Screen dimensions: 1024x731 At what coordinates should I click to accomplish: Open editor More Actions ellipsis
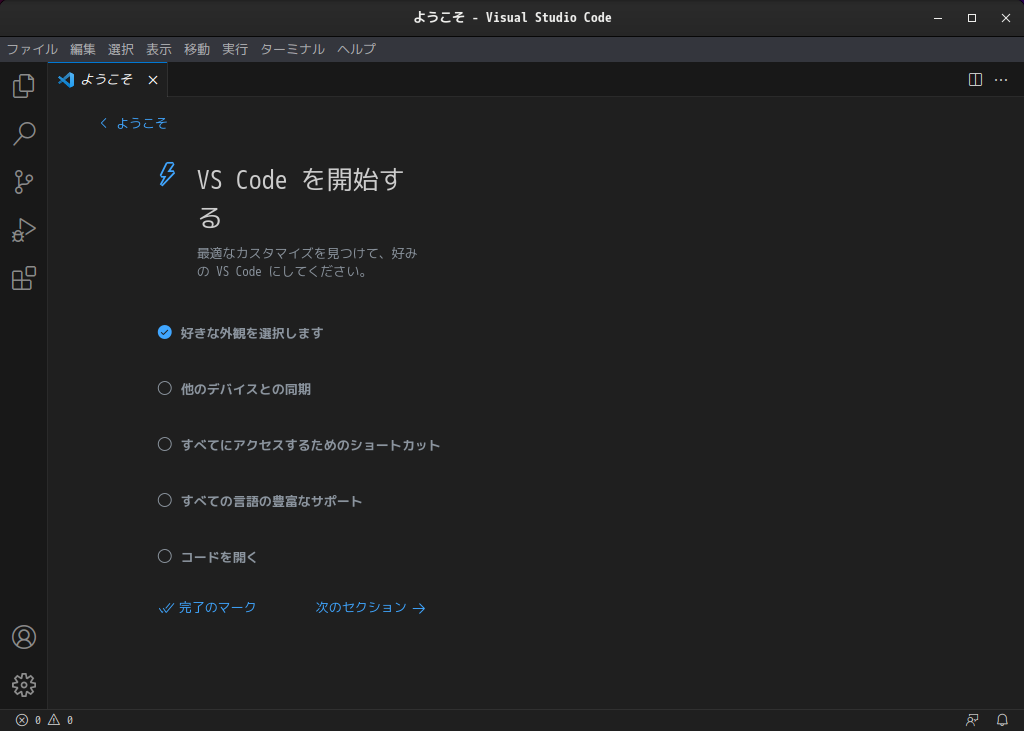pyautogui.click(x=1001, y=80)
